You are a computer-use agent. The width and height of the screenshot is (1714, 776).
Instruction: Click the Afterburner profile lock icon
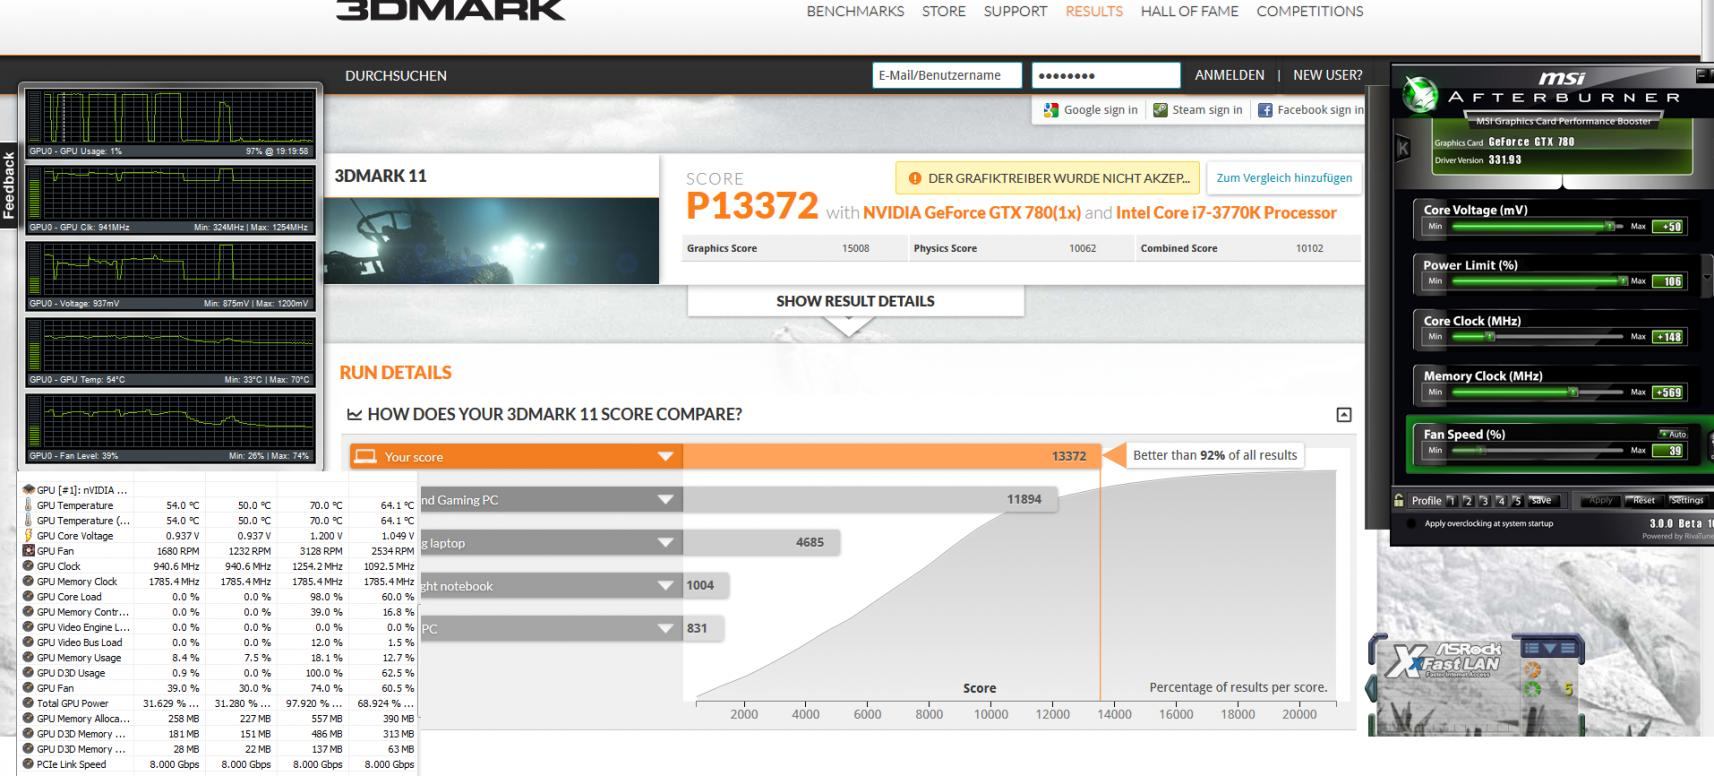click(1398, 500)
